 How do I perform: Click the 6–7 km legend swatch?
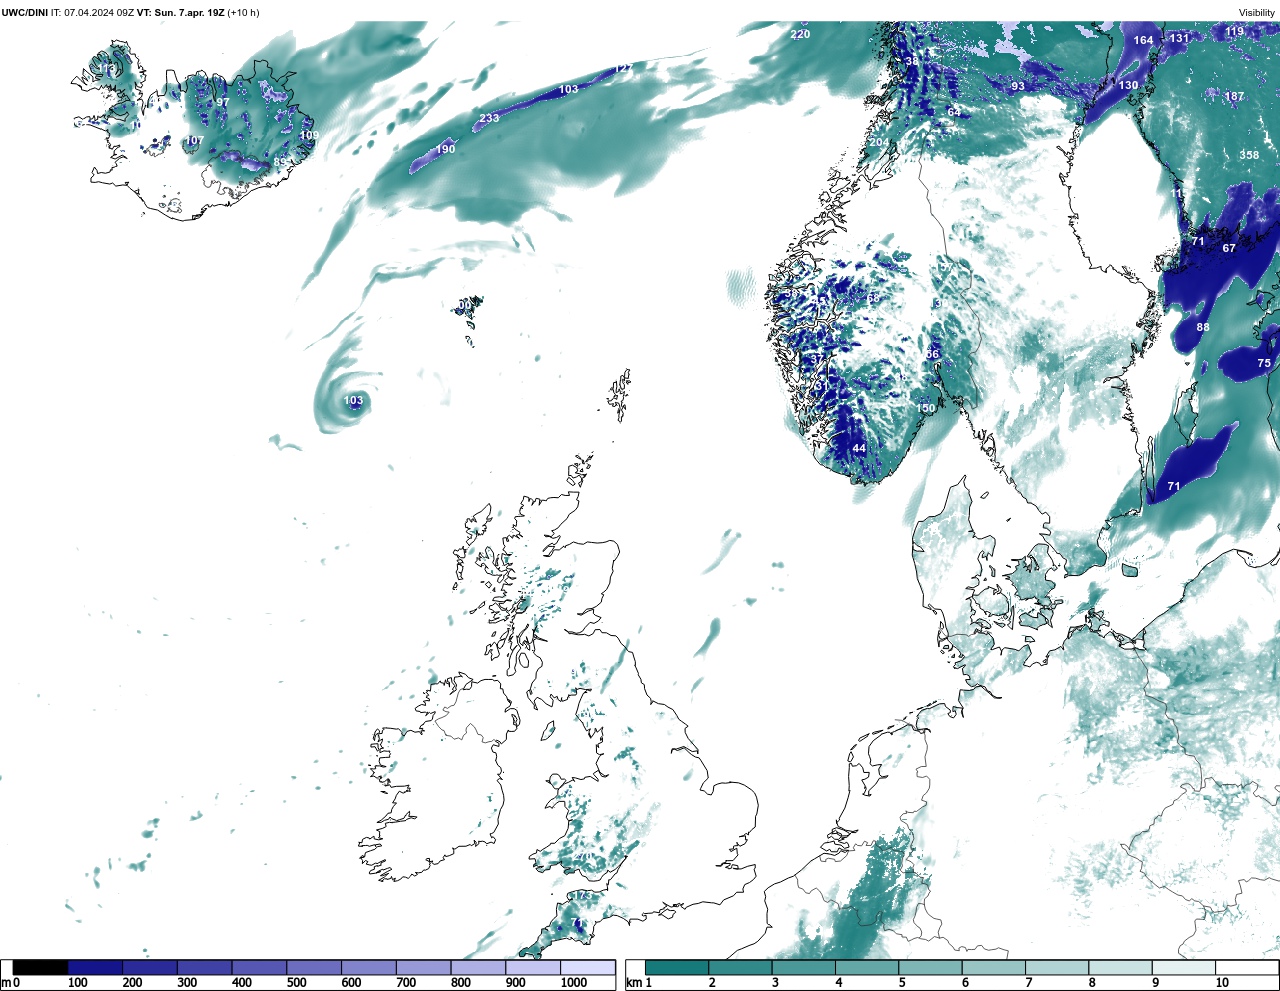pos(994,967)
